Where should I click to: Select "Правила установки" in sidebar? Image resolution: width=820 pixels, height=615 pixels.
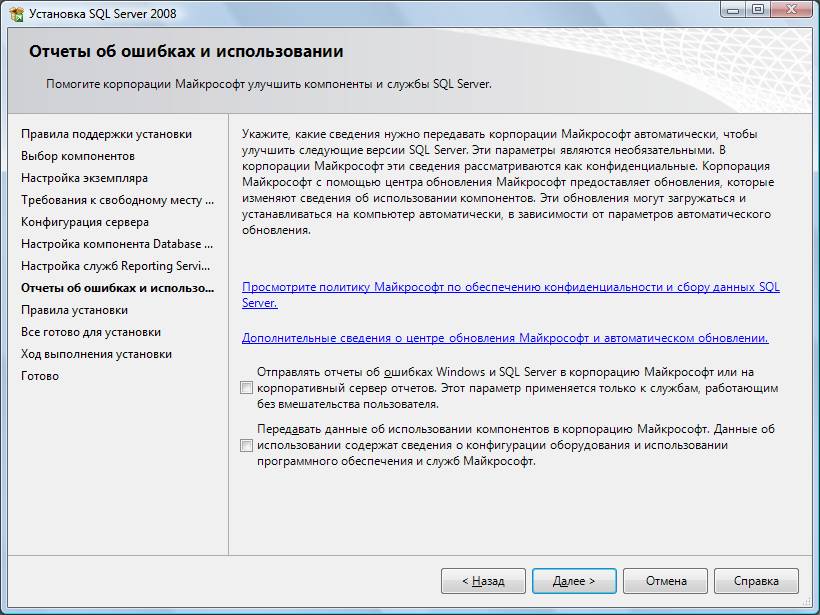74,310
